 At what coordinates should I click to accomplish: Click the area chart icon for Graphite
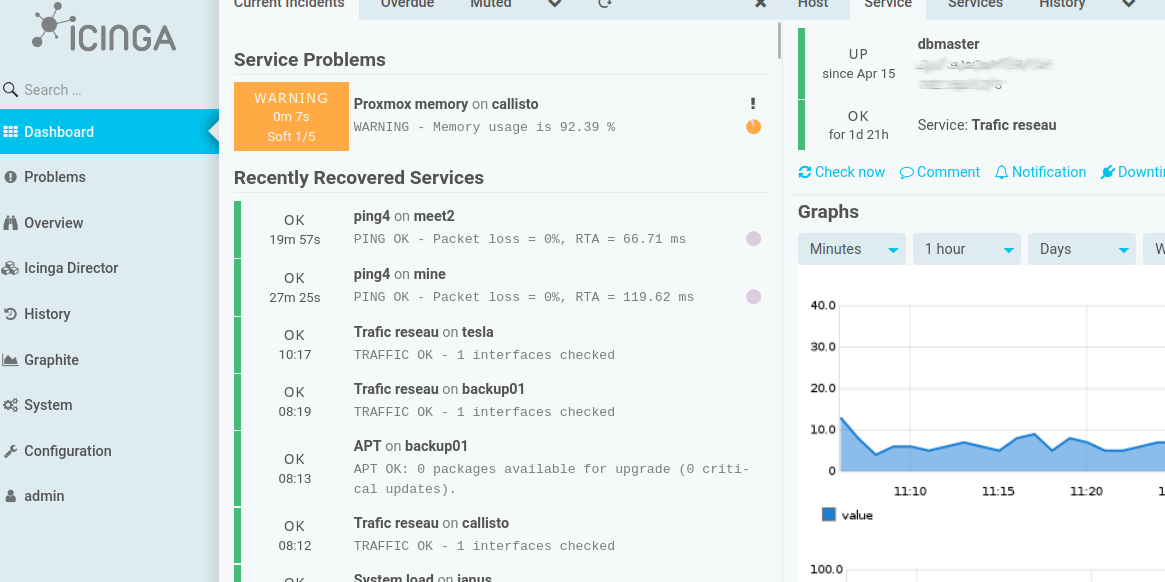point(10,360)
